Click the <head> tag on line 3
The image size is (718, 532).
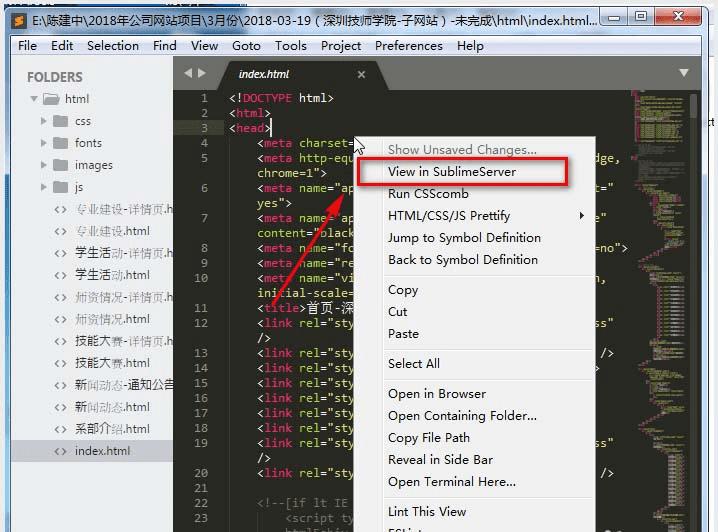pos(250,128)
